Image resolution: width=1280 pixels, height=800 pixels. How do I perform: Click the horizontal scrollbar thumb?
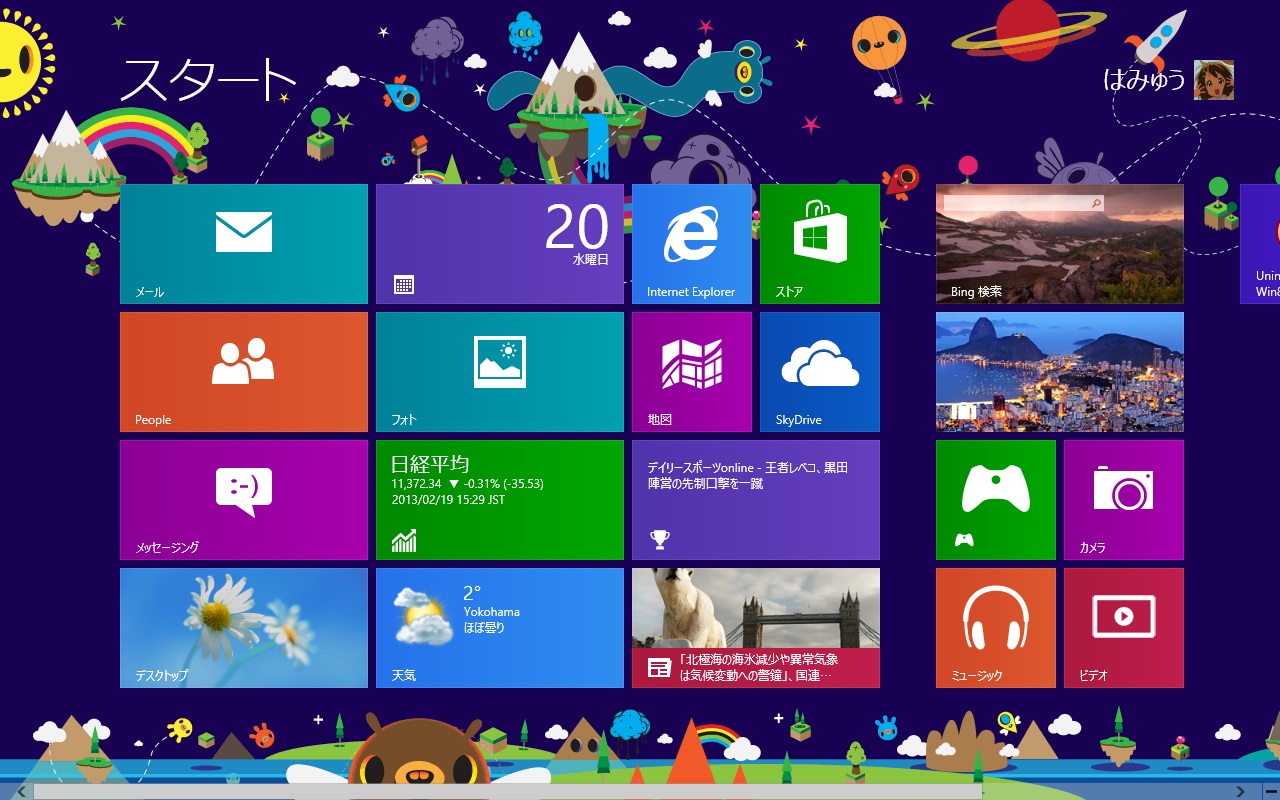pyautogui.click(x=507, y=792)
